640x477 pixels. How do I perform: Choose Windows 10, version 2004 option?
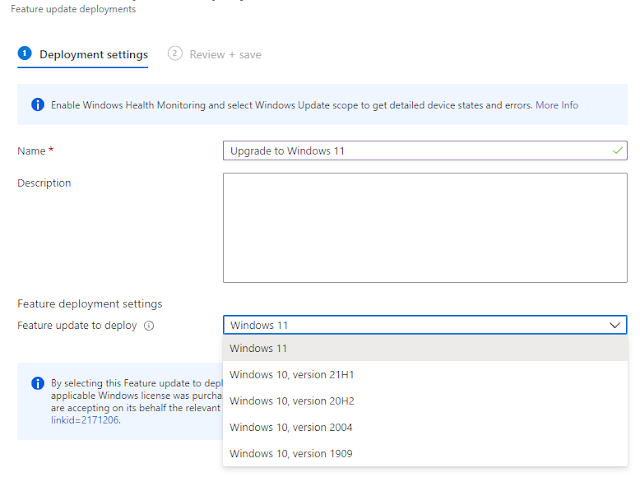click(425, 427)
